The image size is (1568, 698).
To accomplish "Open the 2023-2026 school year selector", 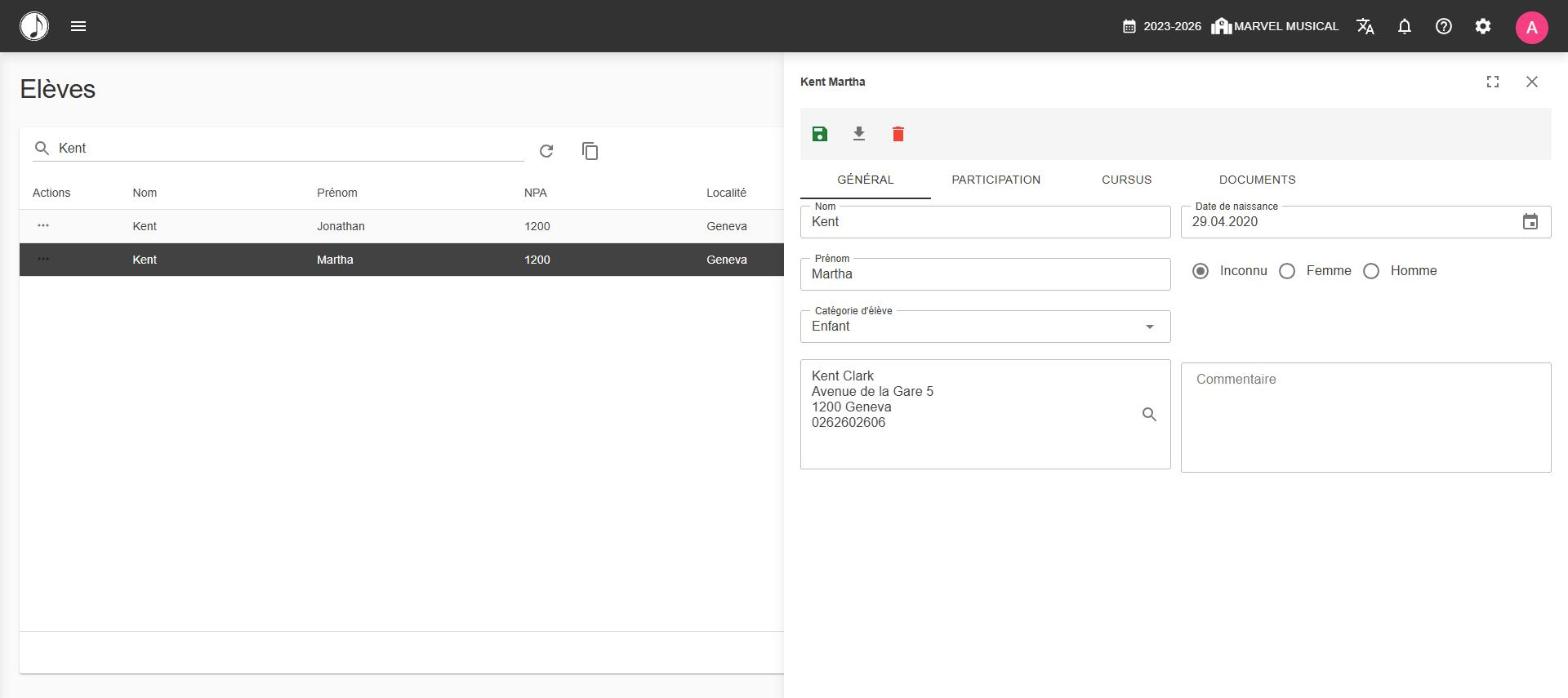I will [x=1162, y=26].
